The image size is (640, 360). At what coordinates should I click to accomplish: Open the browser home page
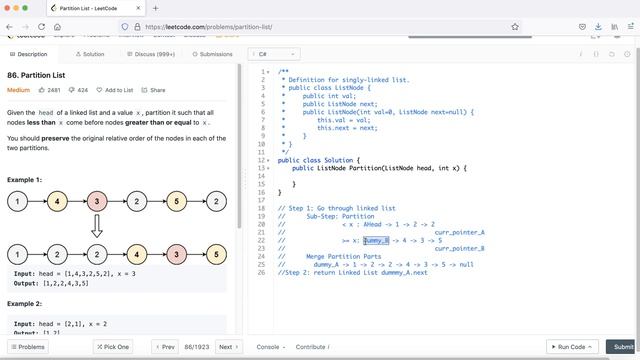[57, 27]
